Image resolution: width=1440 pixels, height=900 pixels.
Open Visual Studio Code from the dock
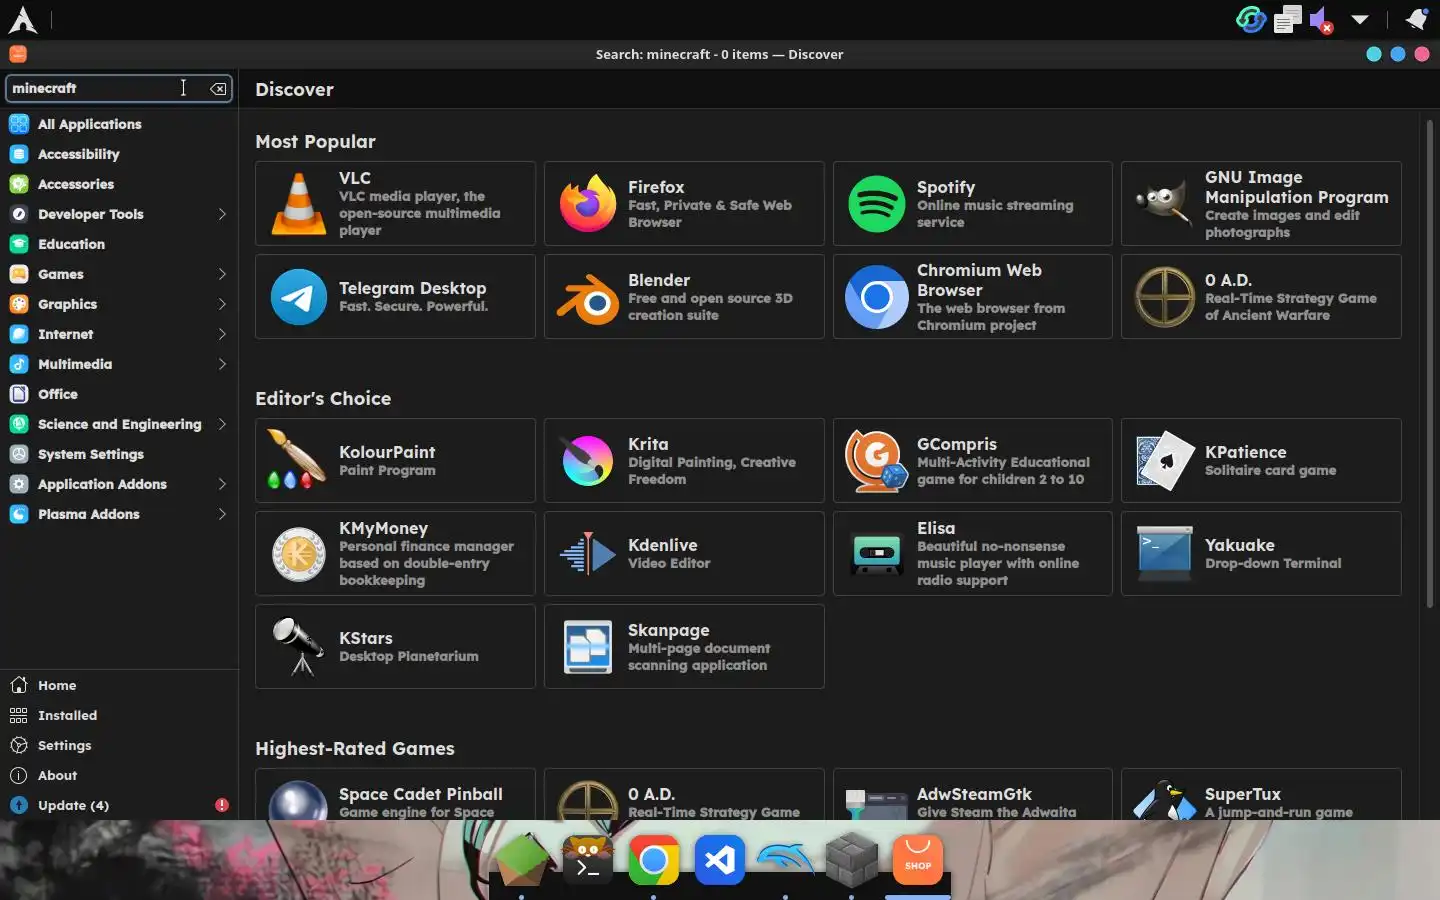coord(720,860)
